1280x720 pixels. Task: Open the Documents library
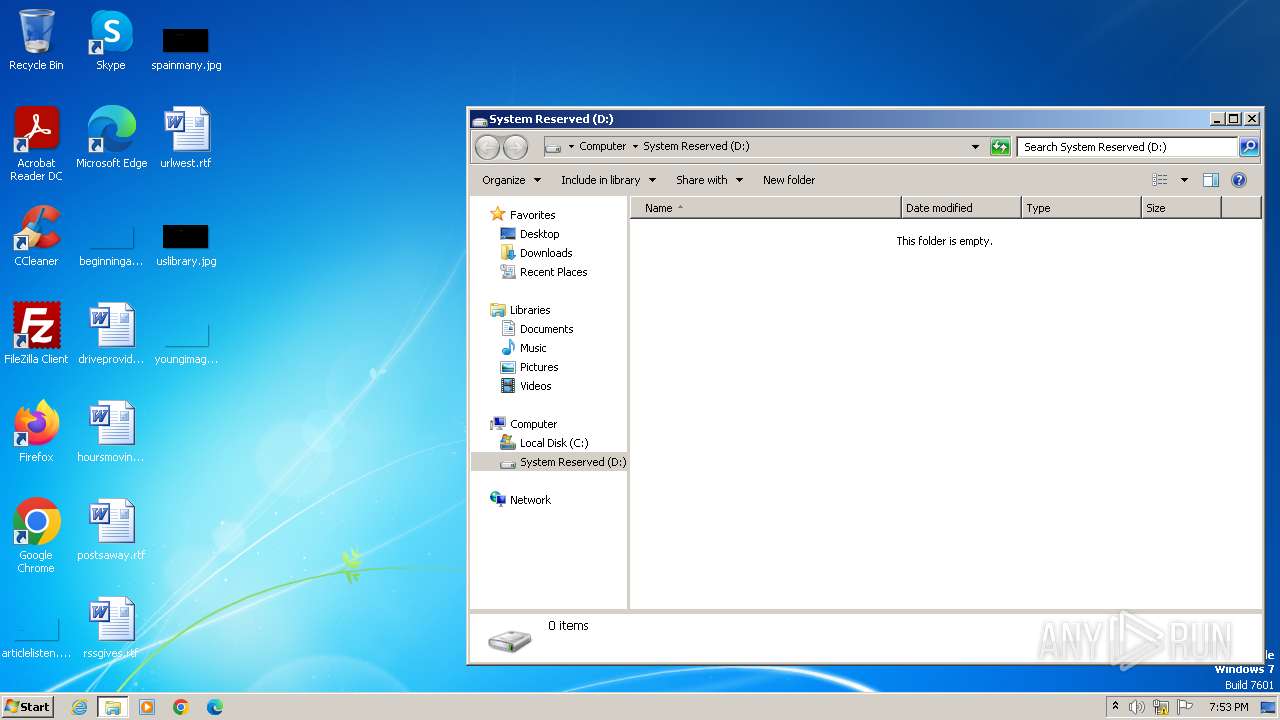click(x=546, y=329)
